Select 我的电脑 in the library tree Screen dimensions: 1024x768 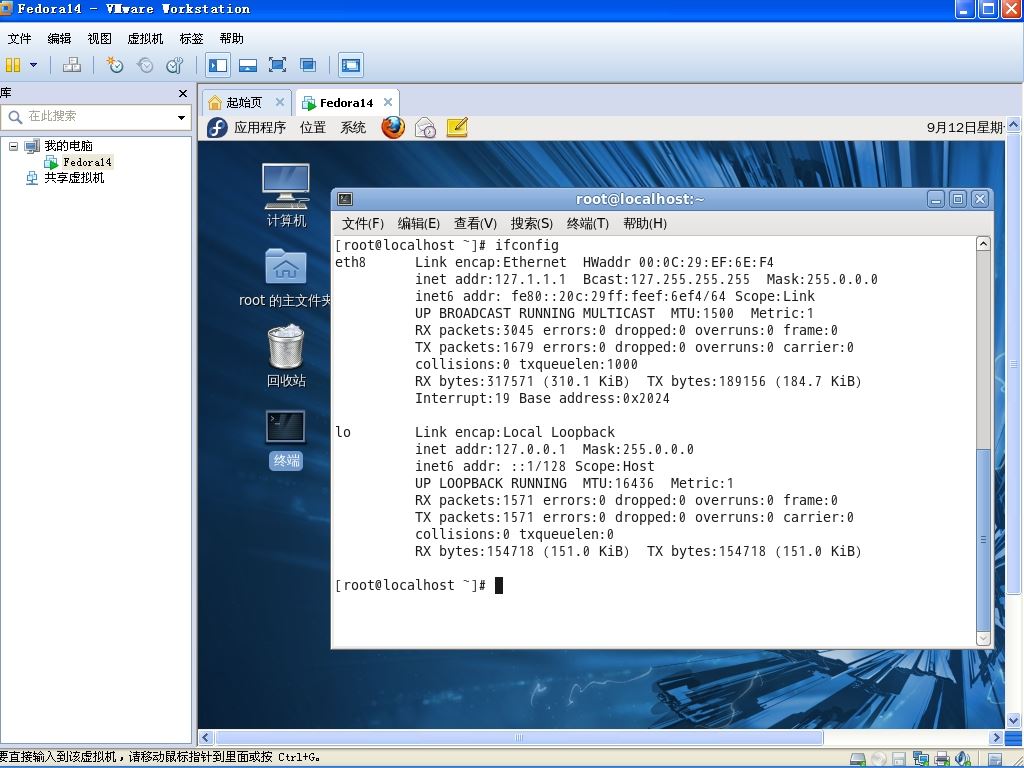click(68, 146)
